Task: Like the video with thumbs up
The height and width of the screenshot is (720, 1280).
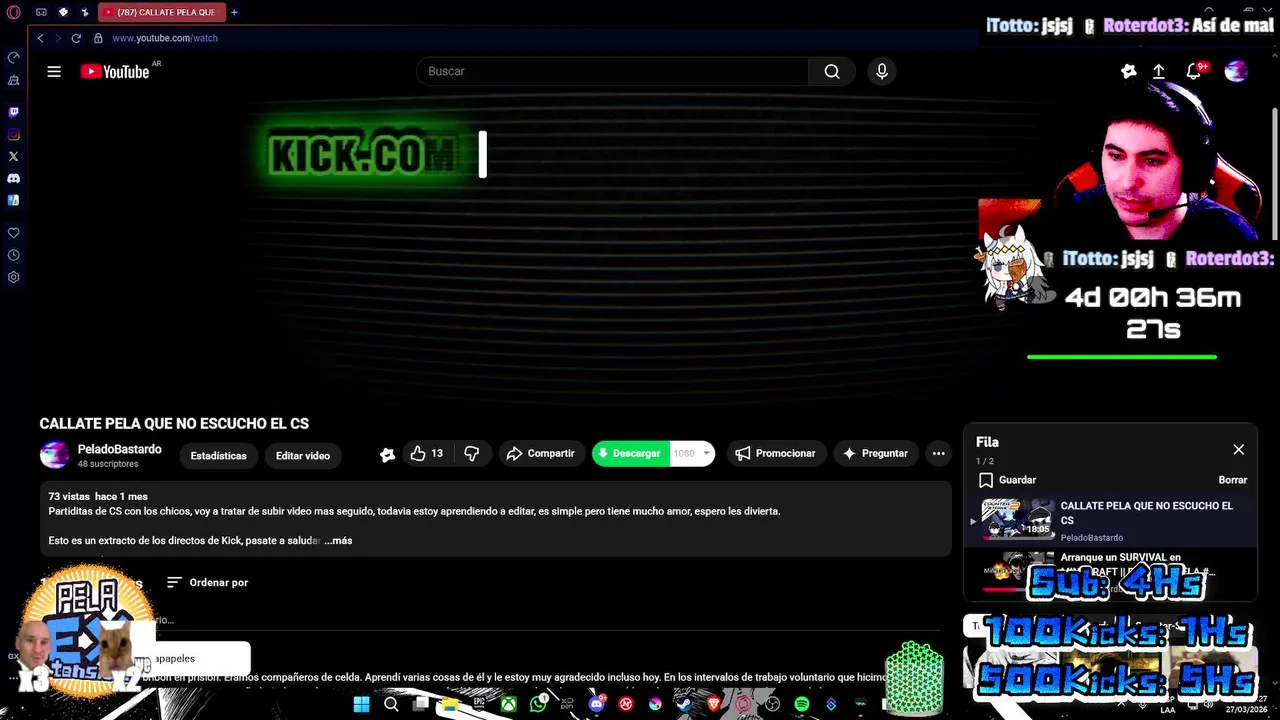Action: click(426, 454)
